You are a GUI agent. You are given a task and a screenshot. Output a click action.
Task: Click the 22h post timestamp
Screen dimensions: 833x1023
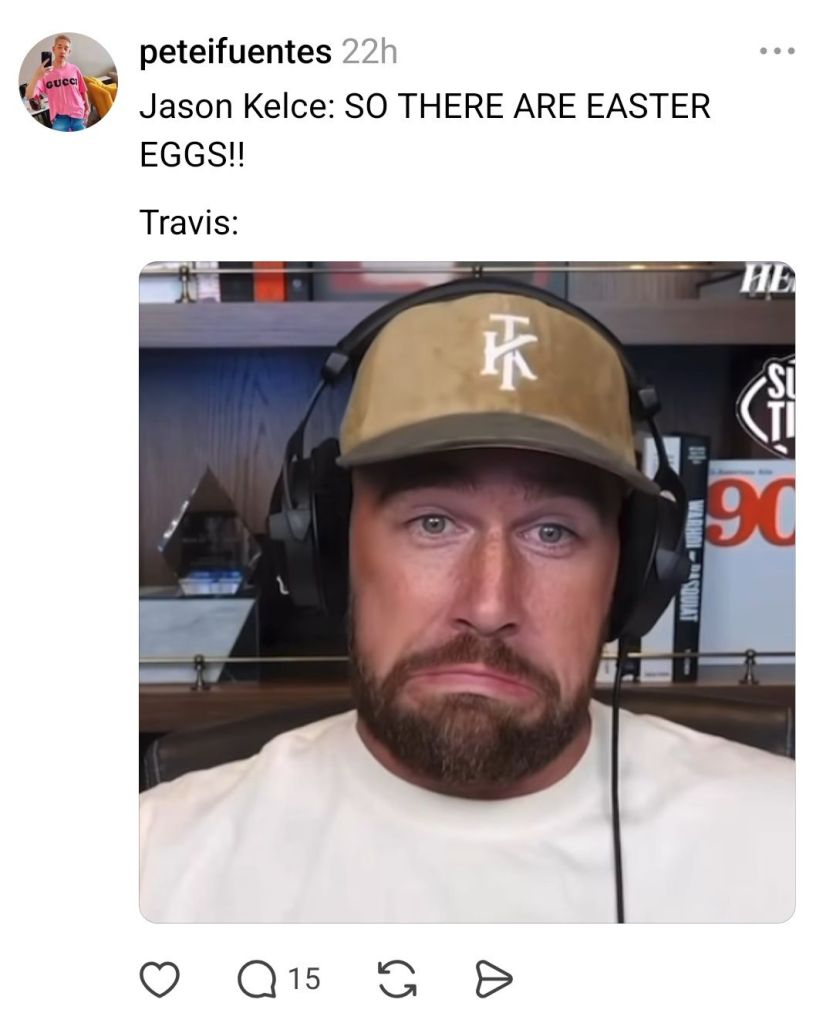[369, 52]
